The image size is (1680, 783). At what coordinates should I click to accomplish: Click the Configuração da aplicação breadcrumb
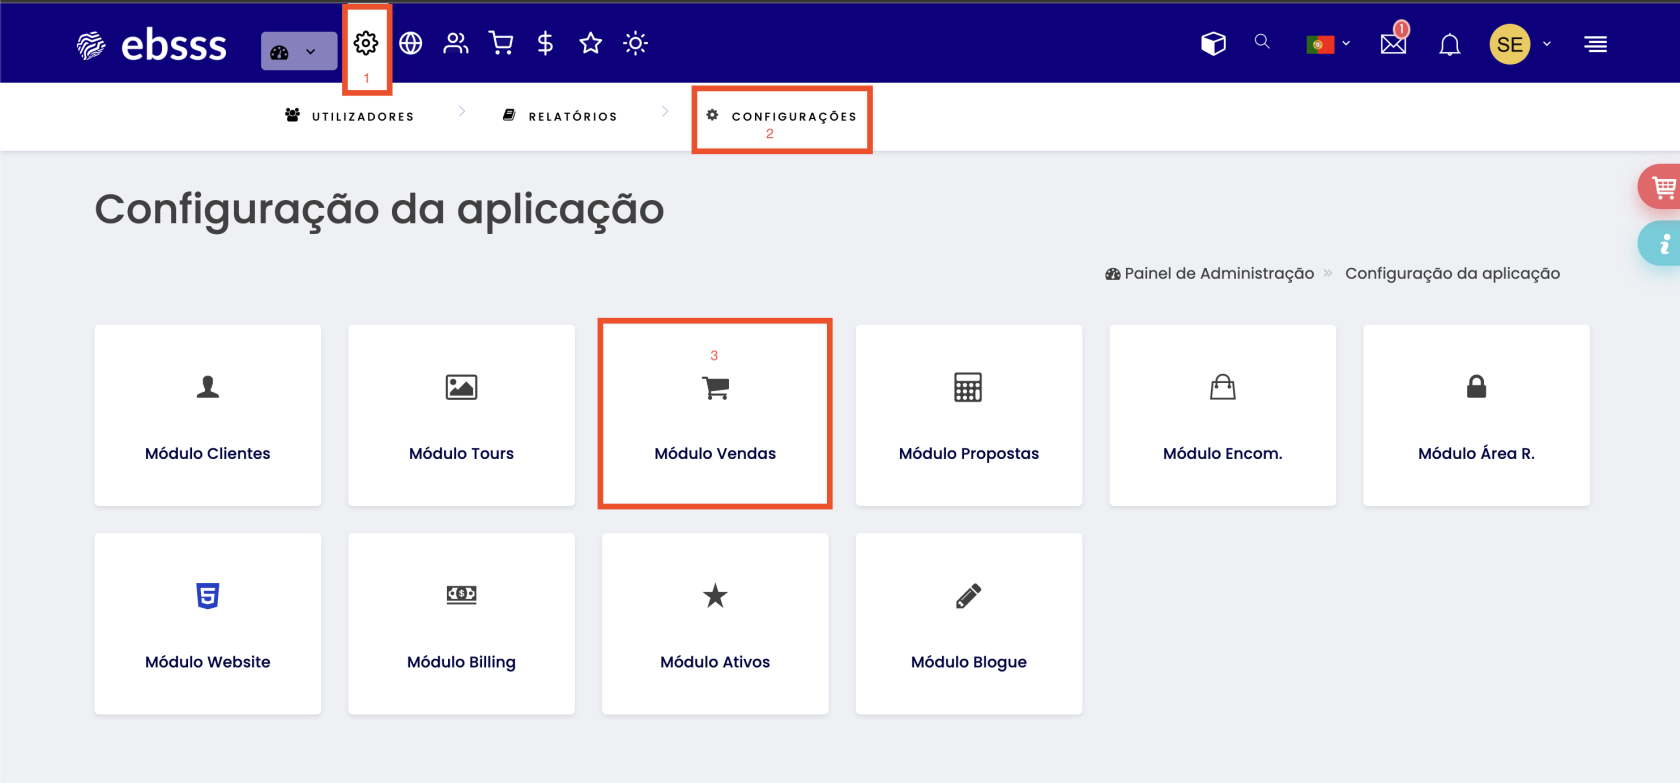click(x=1452, y=273)
